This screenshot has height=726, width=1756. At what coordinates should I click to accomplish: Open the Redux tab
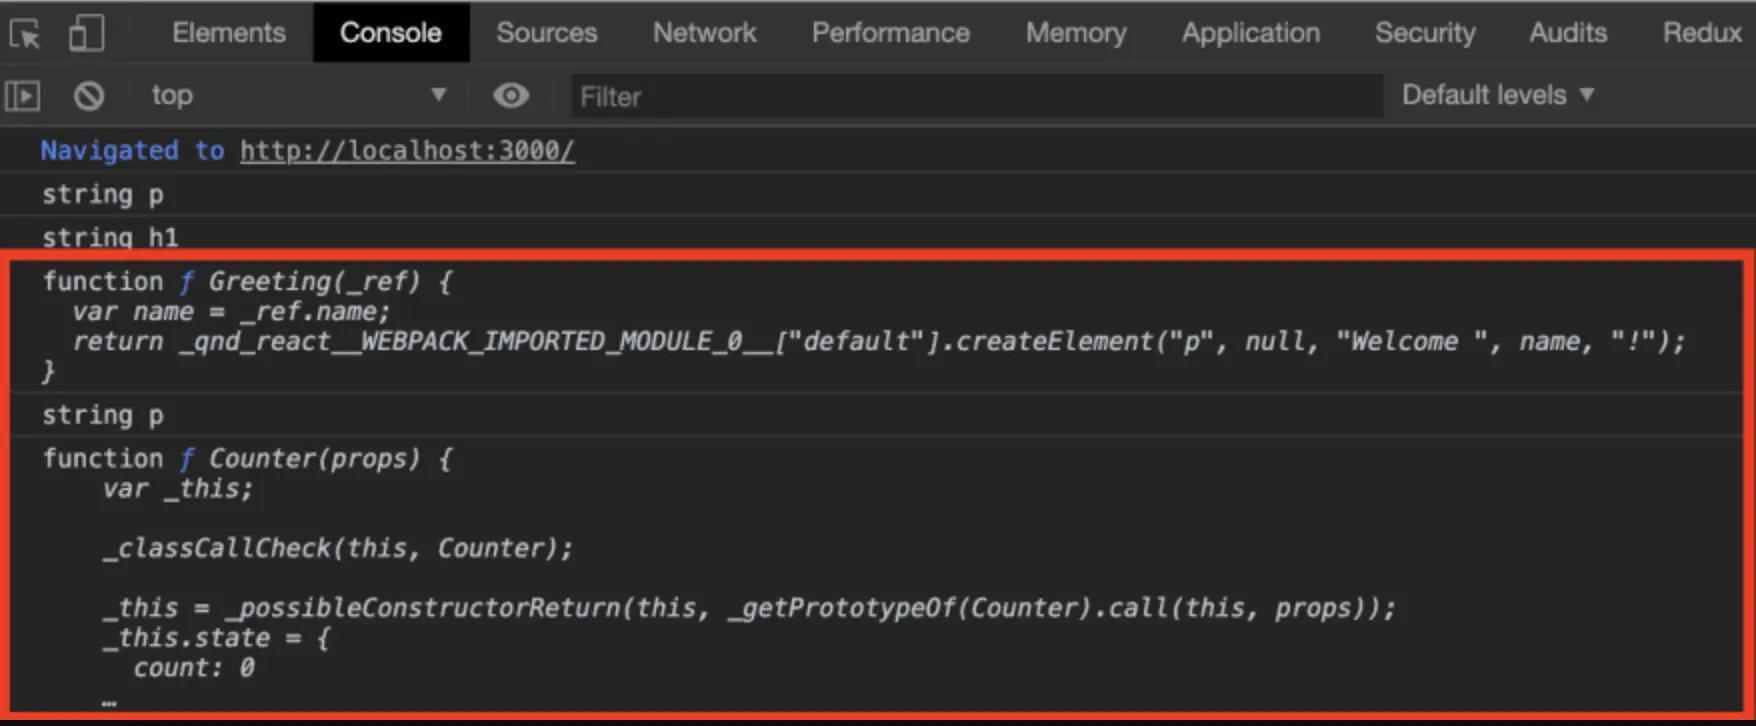1702,32
